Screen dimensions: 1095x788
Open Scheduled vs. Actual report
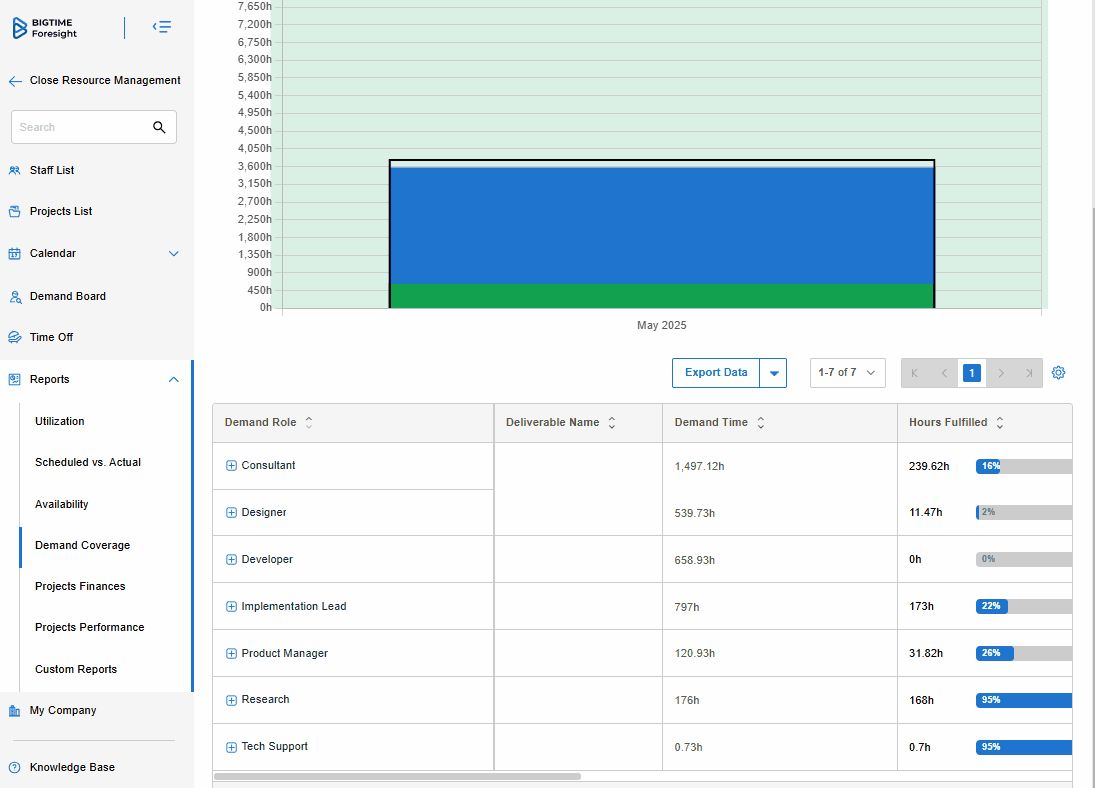pyautogui.click(x=88, y=462)
